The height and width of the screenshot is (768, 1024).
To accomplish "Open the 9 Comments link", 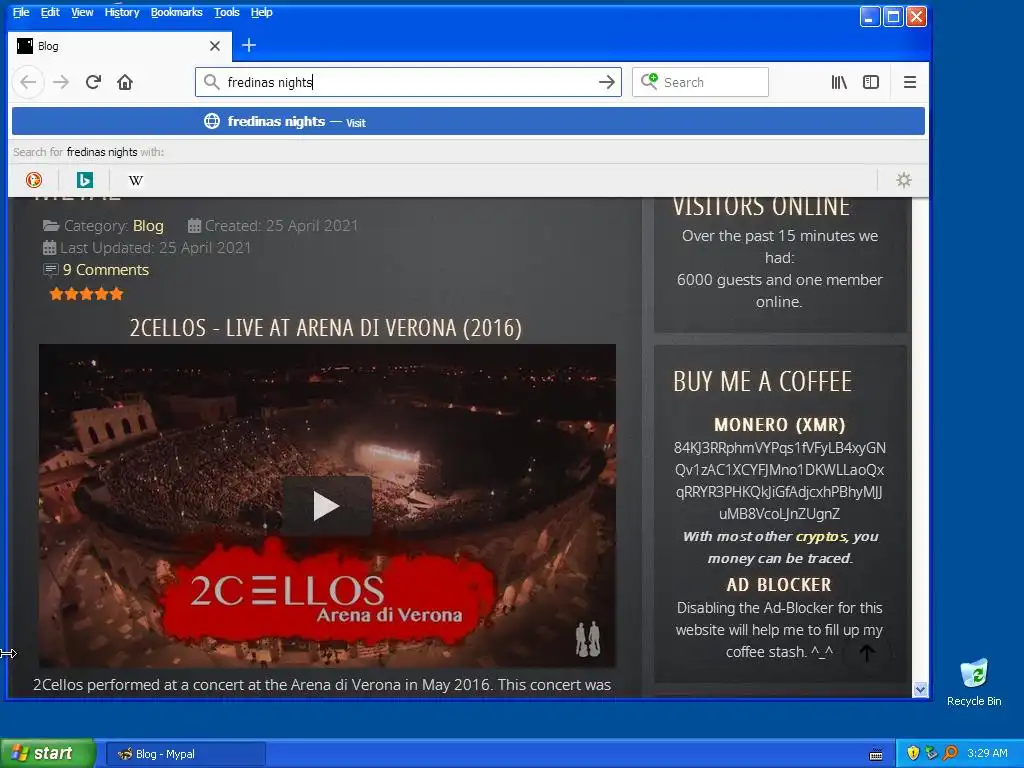I will [x=106, y=270].
